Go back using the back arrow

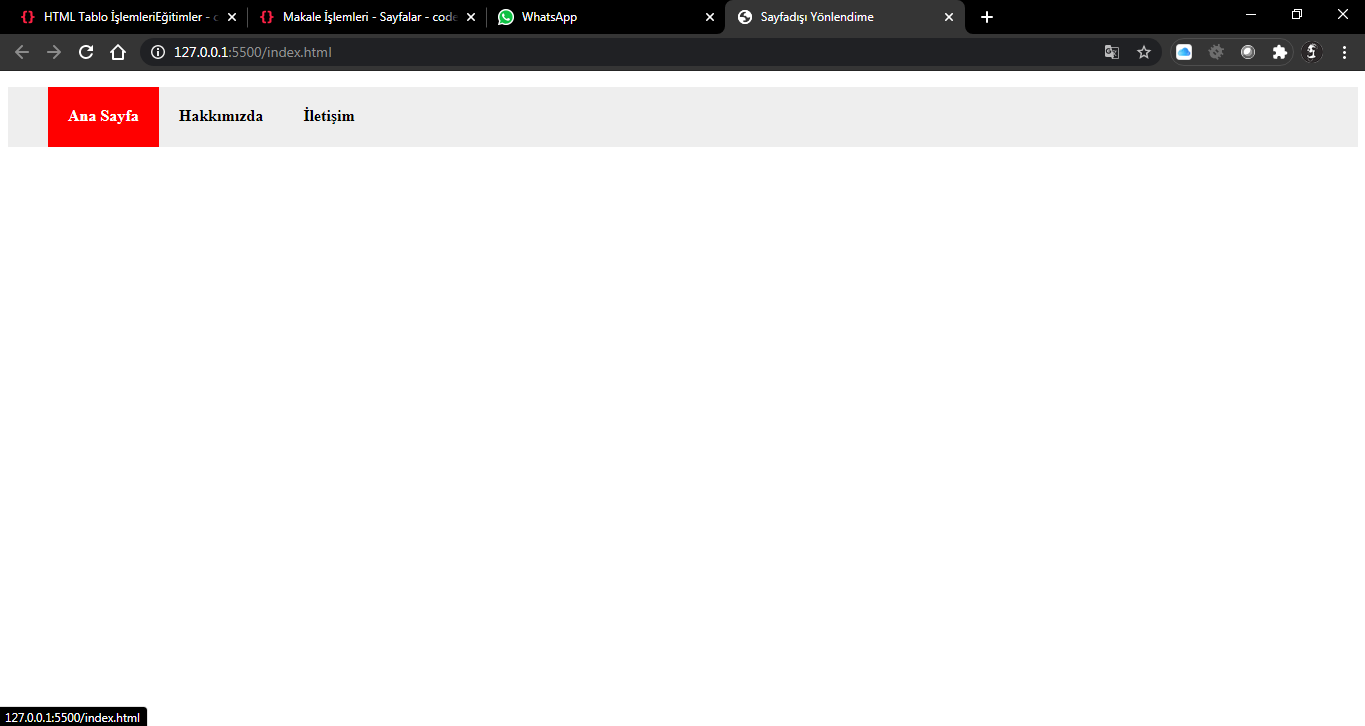[x=22, y=52]
